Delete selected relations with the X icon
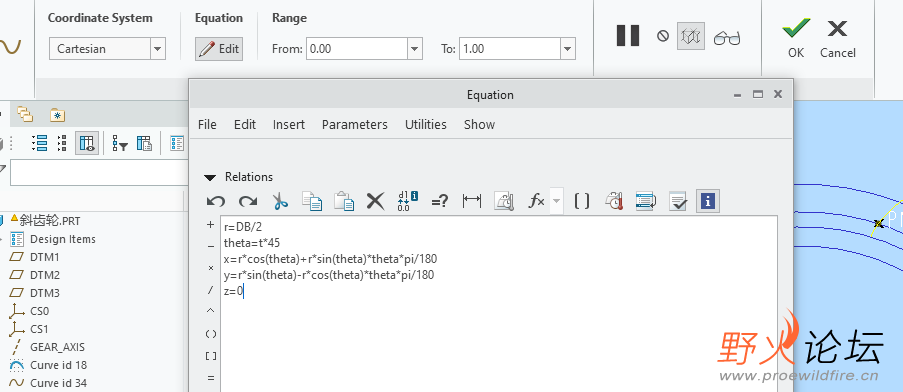 pos(375,201)
